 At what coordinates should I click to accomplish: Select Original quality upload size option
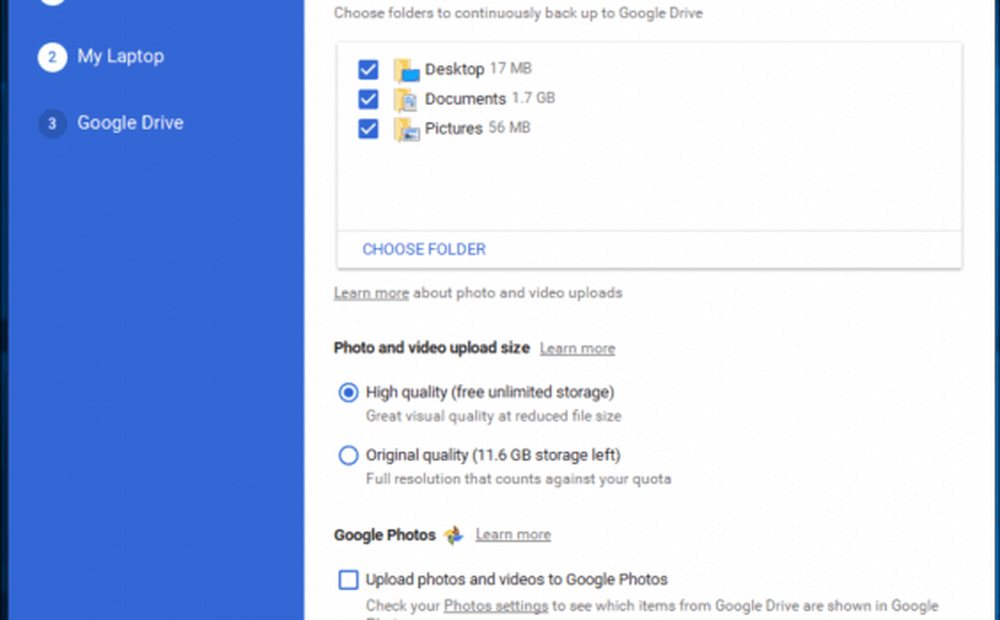pos(348,455)
